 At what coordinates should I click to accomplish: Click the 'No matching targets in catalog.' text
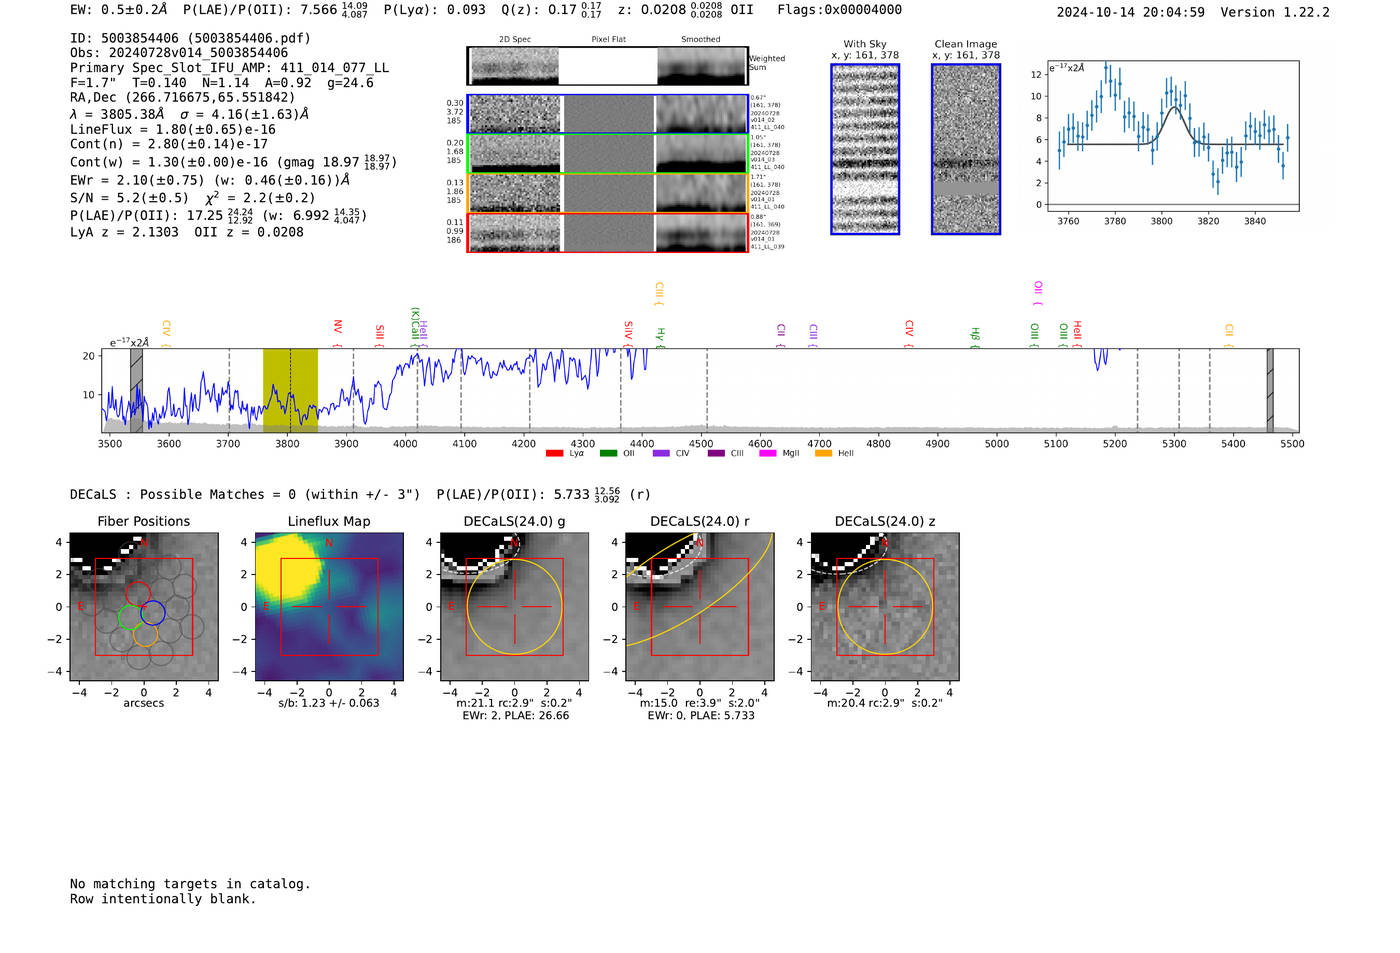190,884
